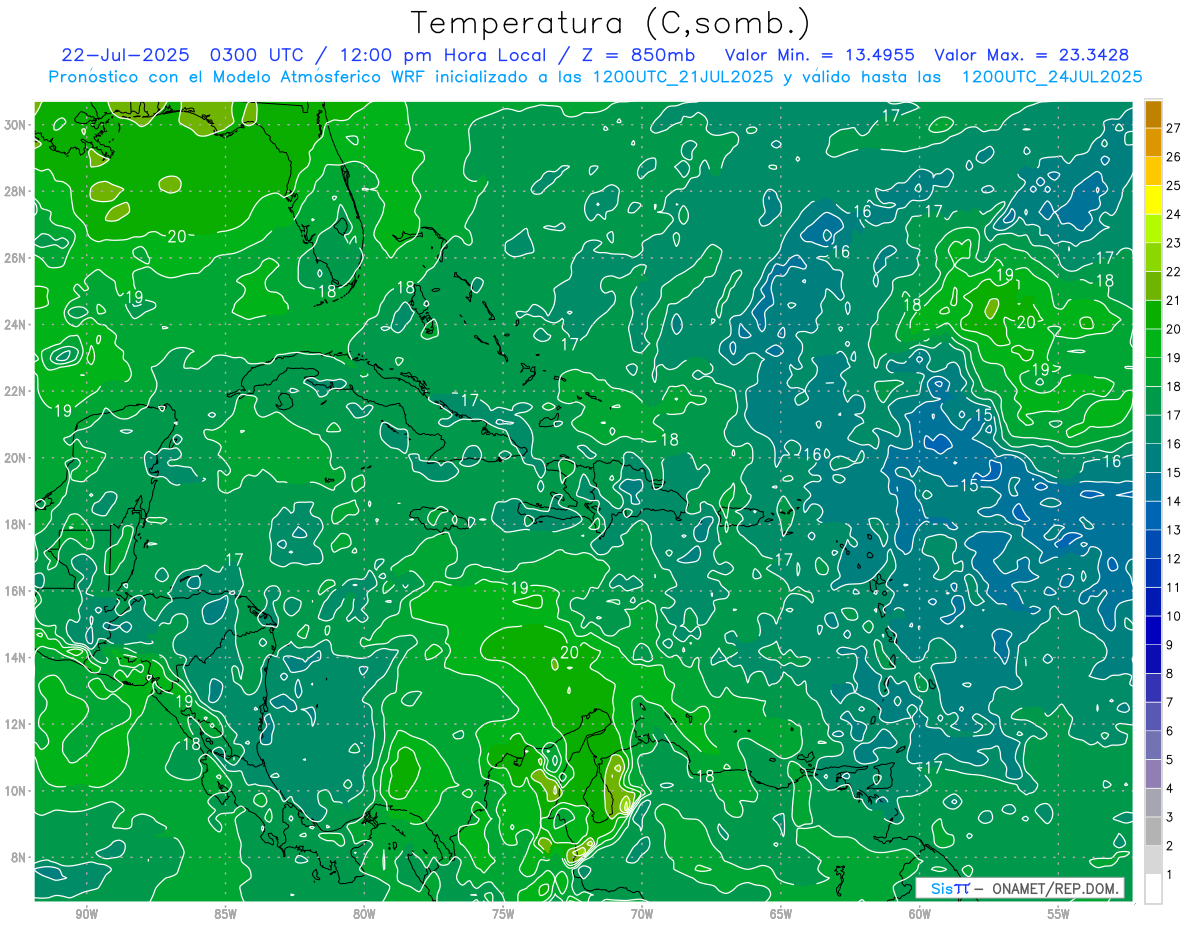Click the 14N latitude axis label
Viewport: 1200px width, 927px height.
[x=15, y=658]
